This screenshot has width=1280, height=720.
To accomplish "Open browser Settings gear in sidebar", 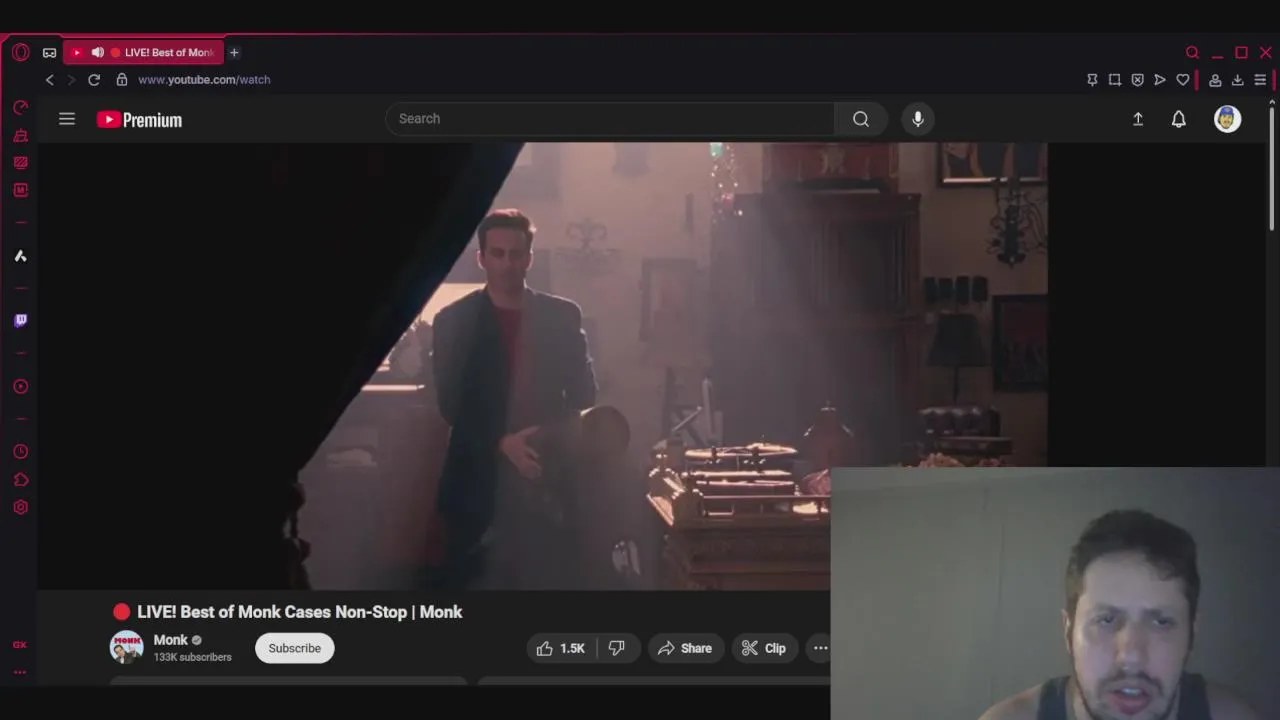I will [x=20, y=507].
